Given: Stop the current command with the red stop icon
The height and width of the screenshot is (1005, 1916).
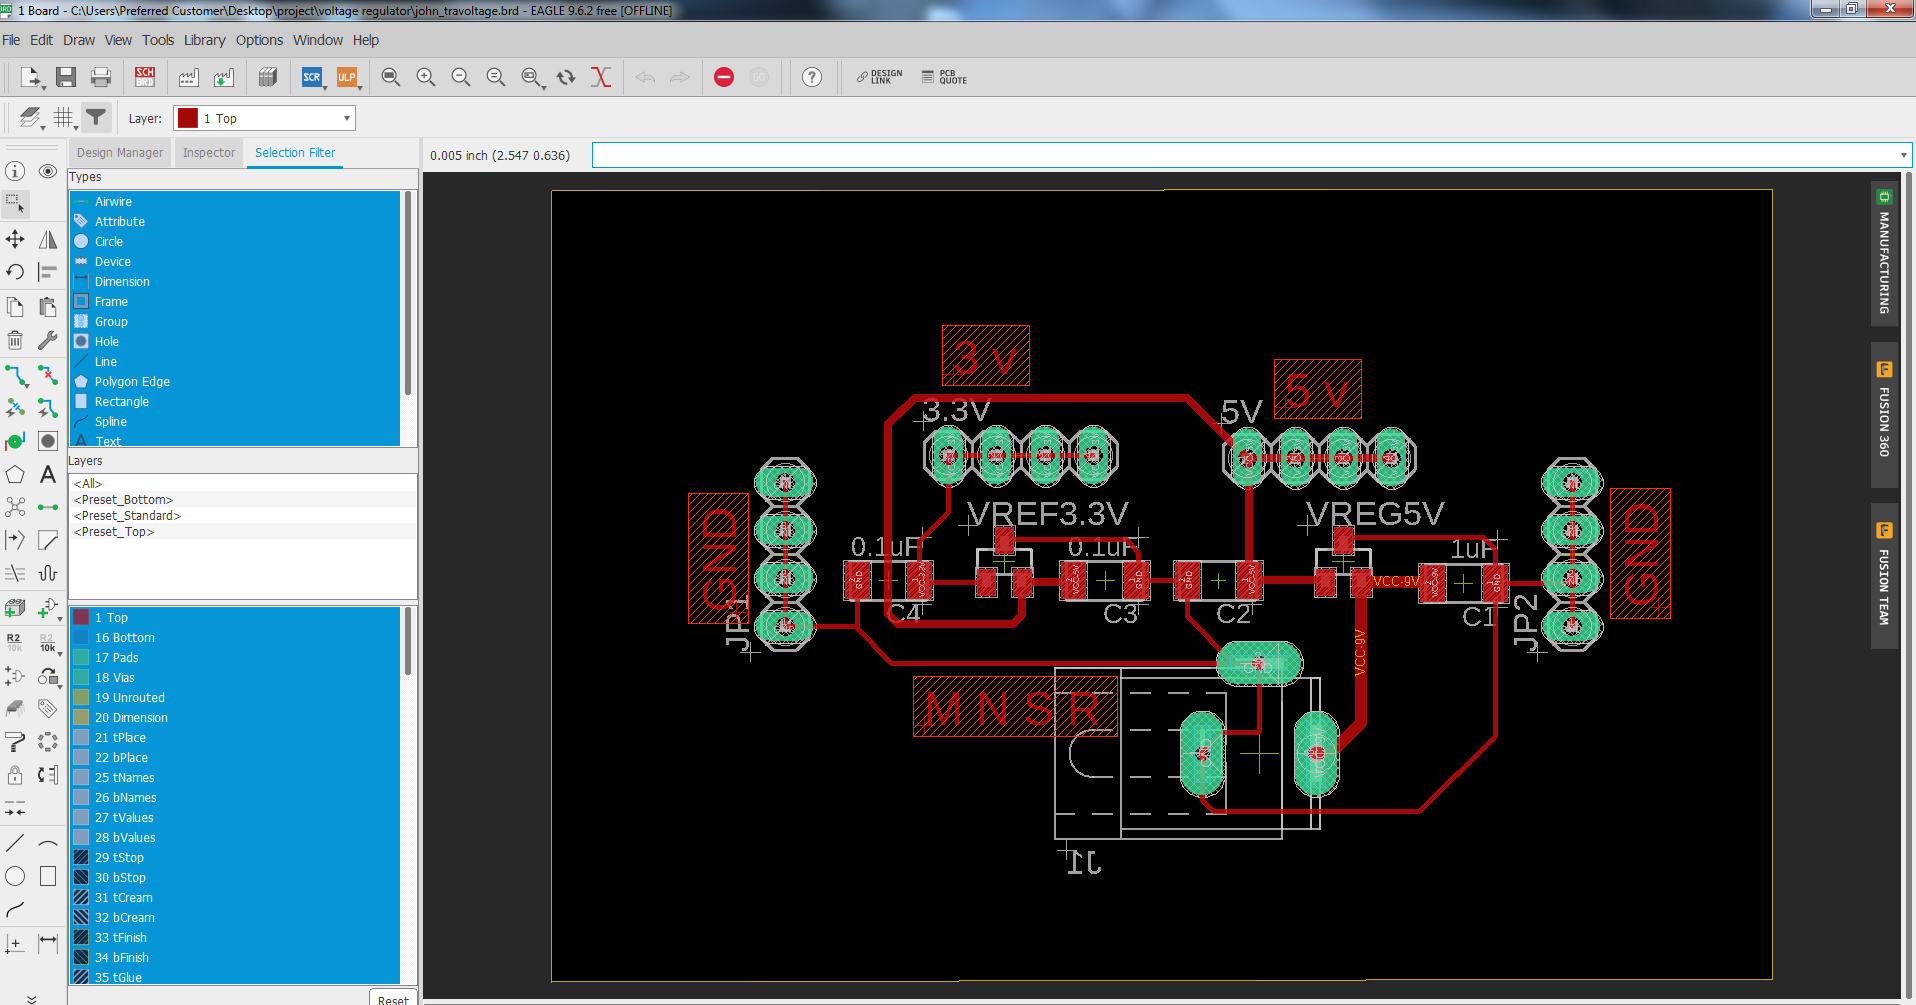Looking at the screenshot, I should [x=724, y=77].
